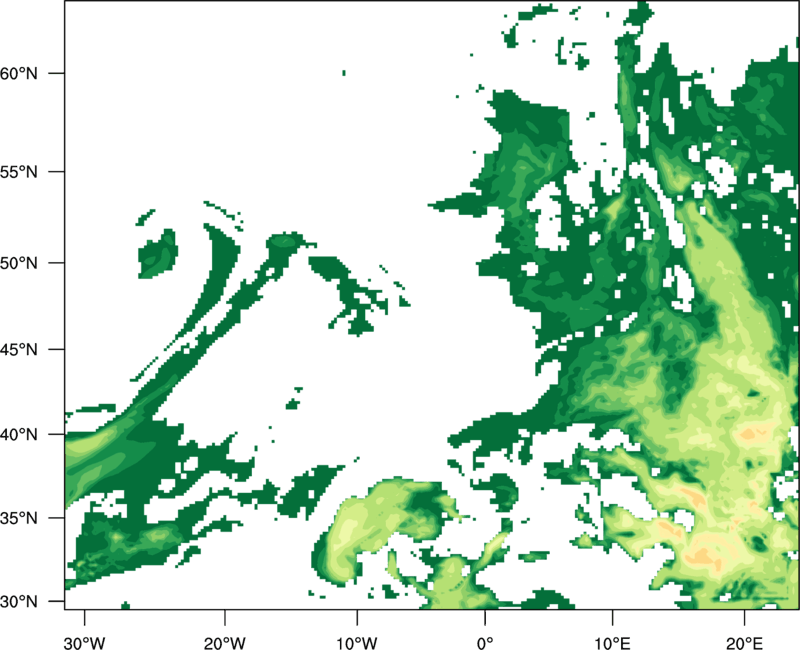Click the 10°E longitude axis label
The width and height of the screenshot is (800, 650).
(612, 643)
